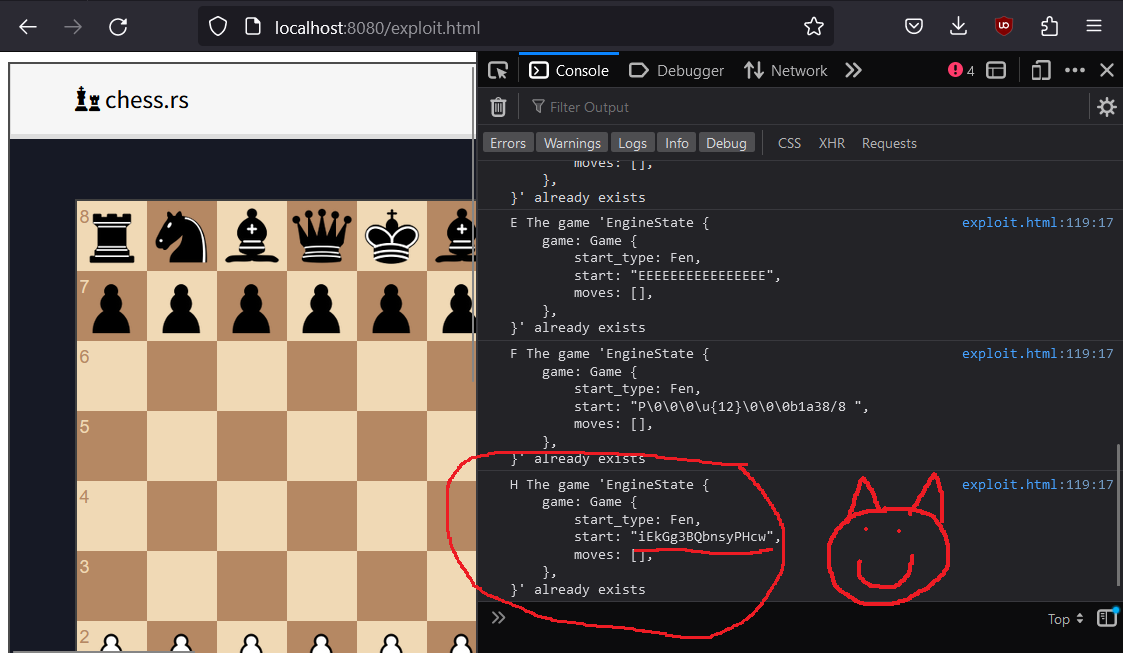The width and height of the screenshot is (1128, 662).
Task: Enable the CSS filter in console
Action: point(789,143)
